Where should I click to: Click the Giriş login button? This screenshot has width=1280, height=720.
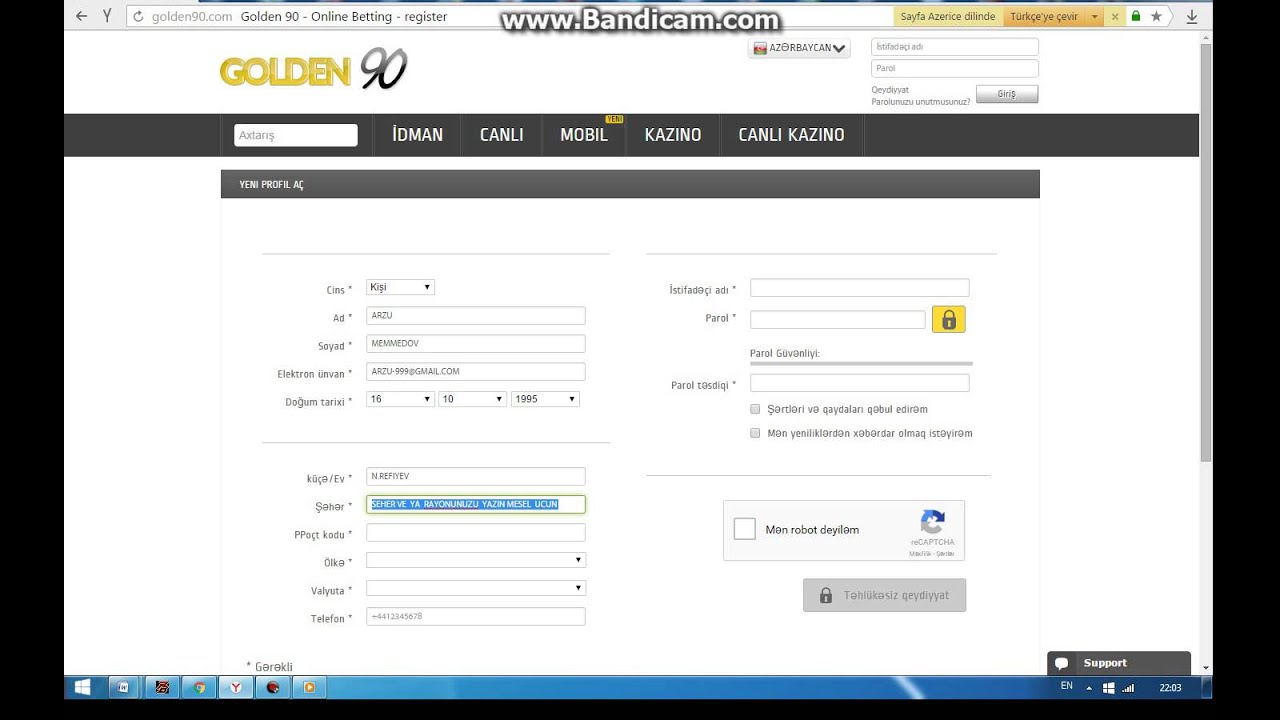pyautogui.click(x=1007, y=94)
